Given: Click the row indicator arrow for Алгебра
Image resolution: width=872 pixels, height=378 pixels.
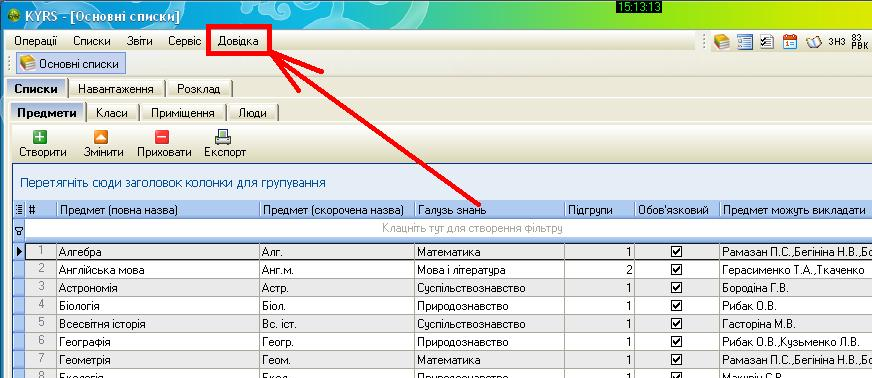Looking at the screenshot, I should pyautogui.click(x=19, y=252).
